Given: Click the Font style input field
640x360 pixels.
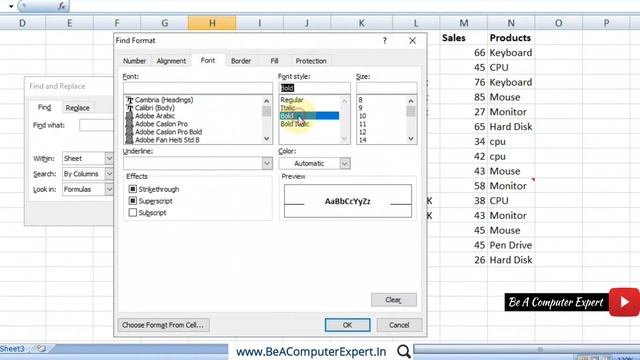Looking at the screenshot, I should point(314,88).
